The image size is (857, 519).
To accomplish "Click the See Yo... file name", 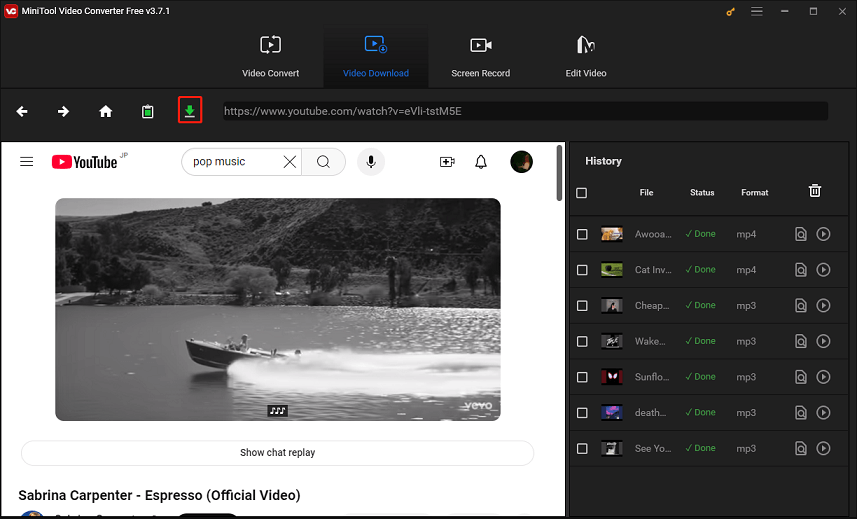I will (653, 449).
